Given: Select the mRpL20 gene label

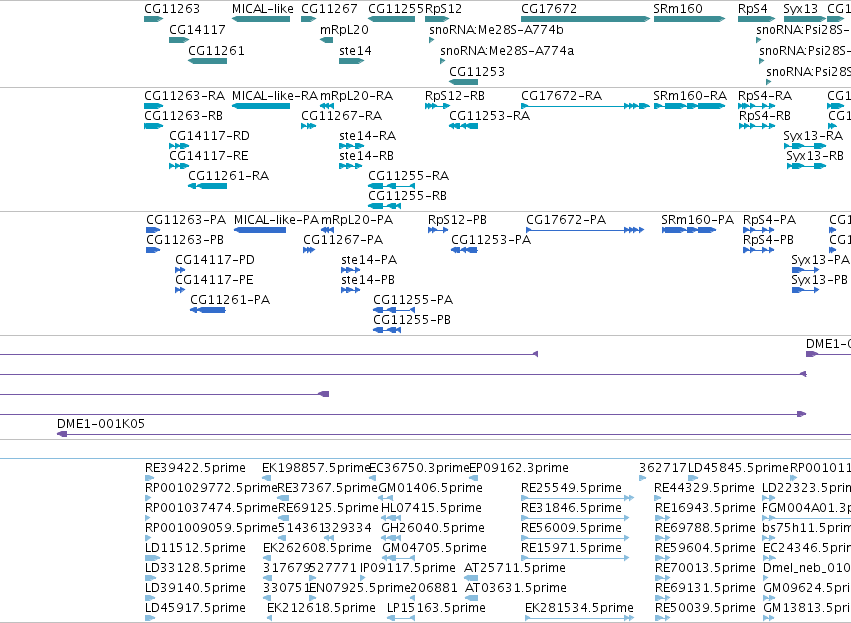Looking at the screenshot, I should (344, 30).
